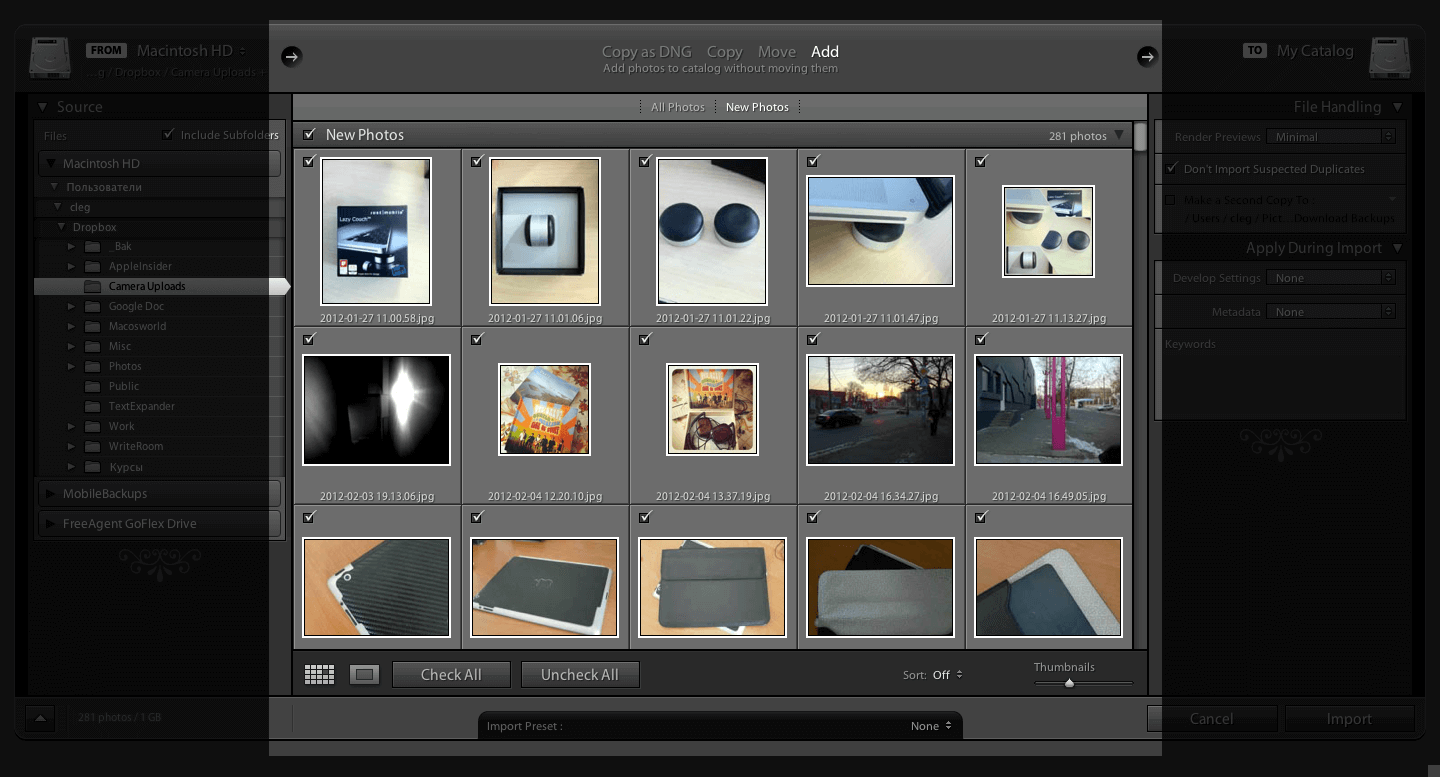Switch to grid view icon
Viewport: 1440px width, 777px height.
(x=319, y=675)
